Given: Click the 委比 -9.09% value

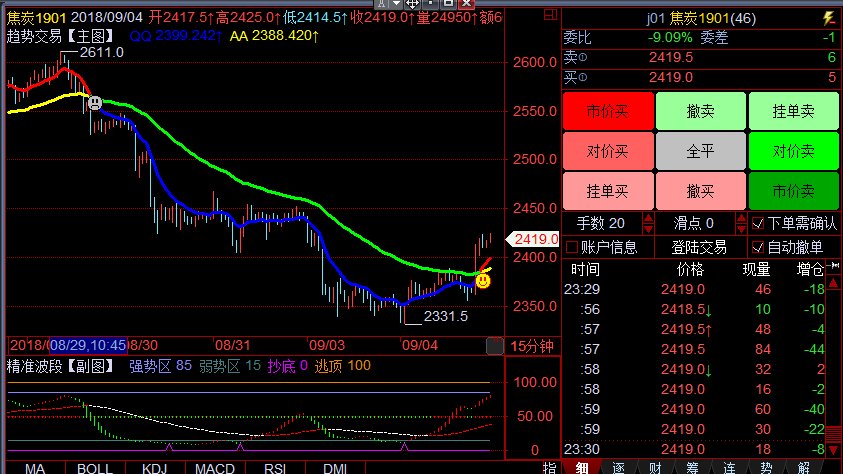Looking at the screenshot, I should (670, 38).
